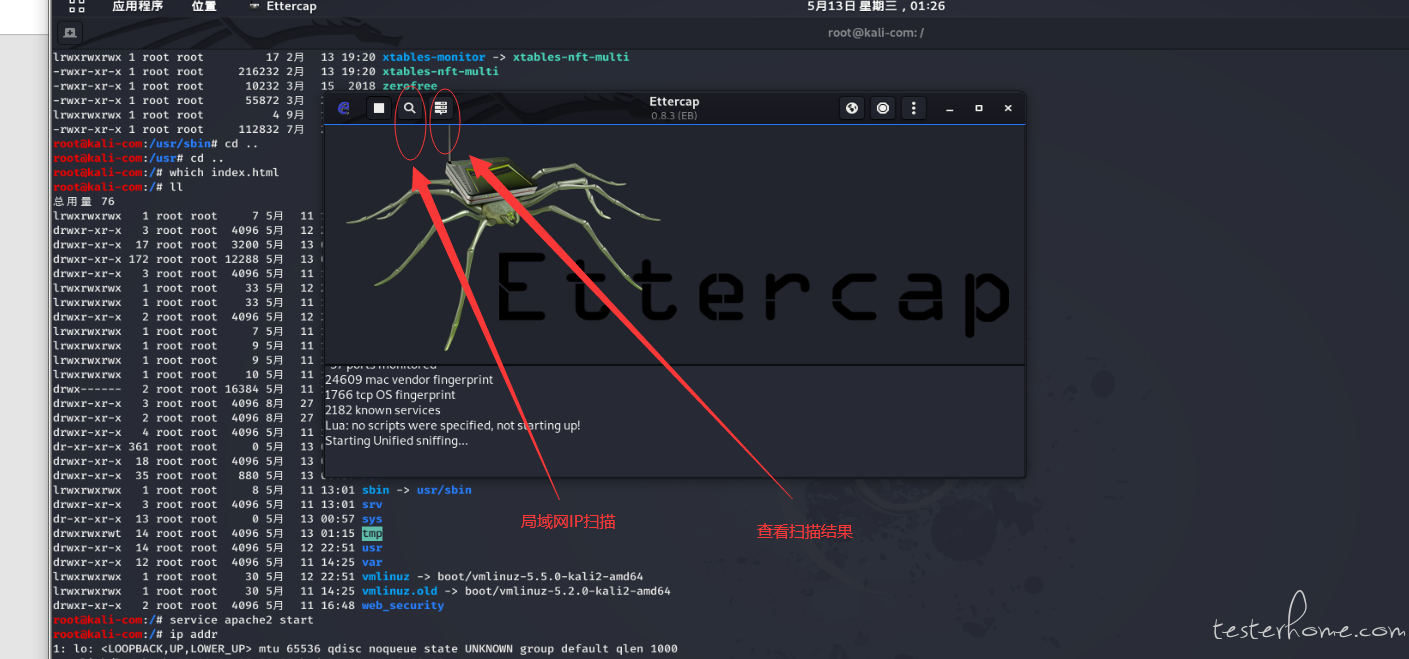This screenshot has height=659, width=1409.
Task: Click 'boot/vmlinuz-5.5.0-kali2-amd64' link target in the terminal
Action: [x=540, y=576]
